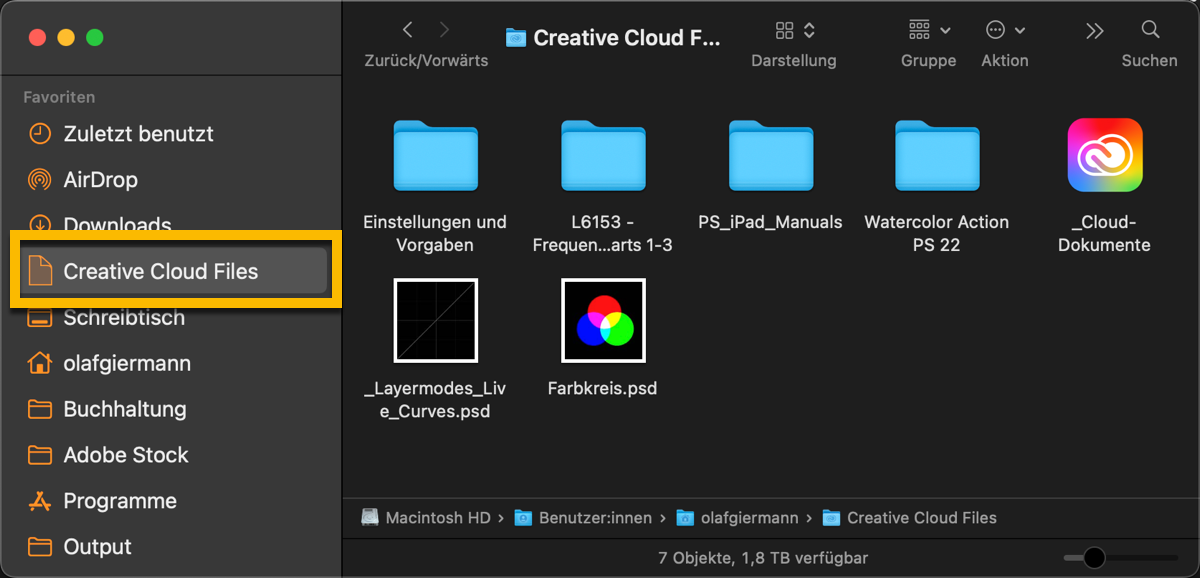Click the desktop icon beside Schreibtisch

coord(39,319)
